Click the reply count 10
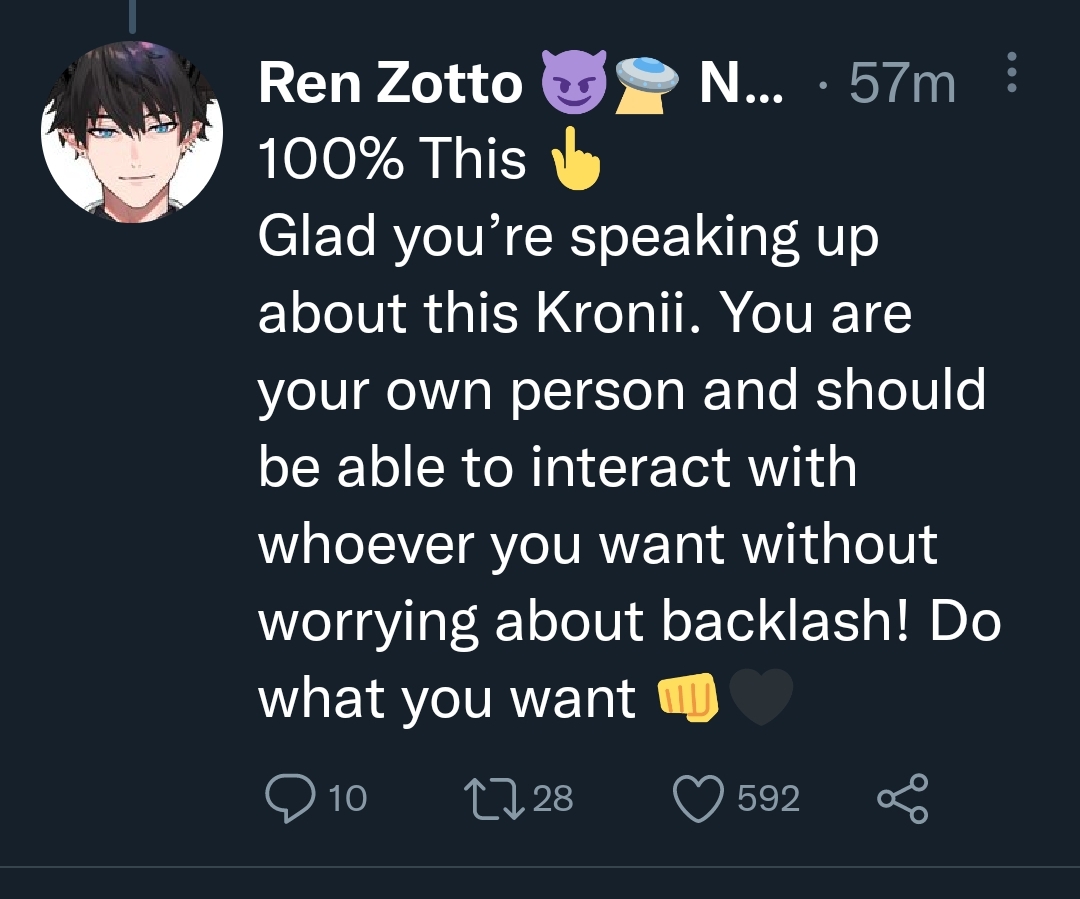Screen dimensions: 1080x899 [348, 798]
